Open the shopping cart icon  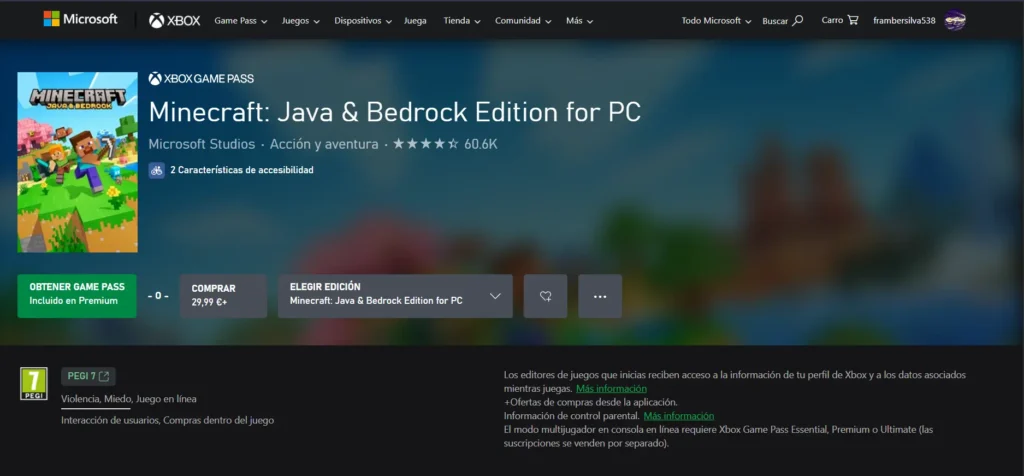click(852, 20)
